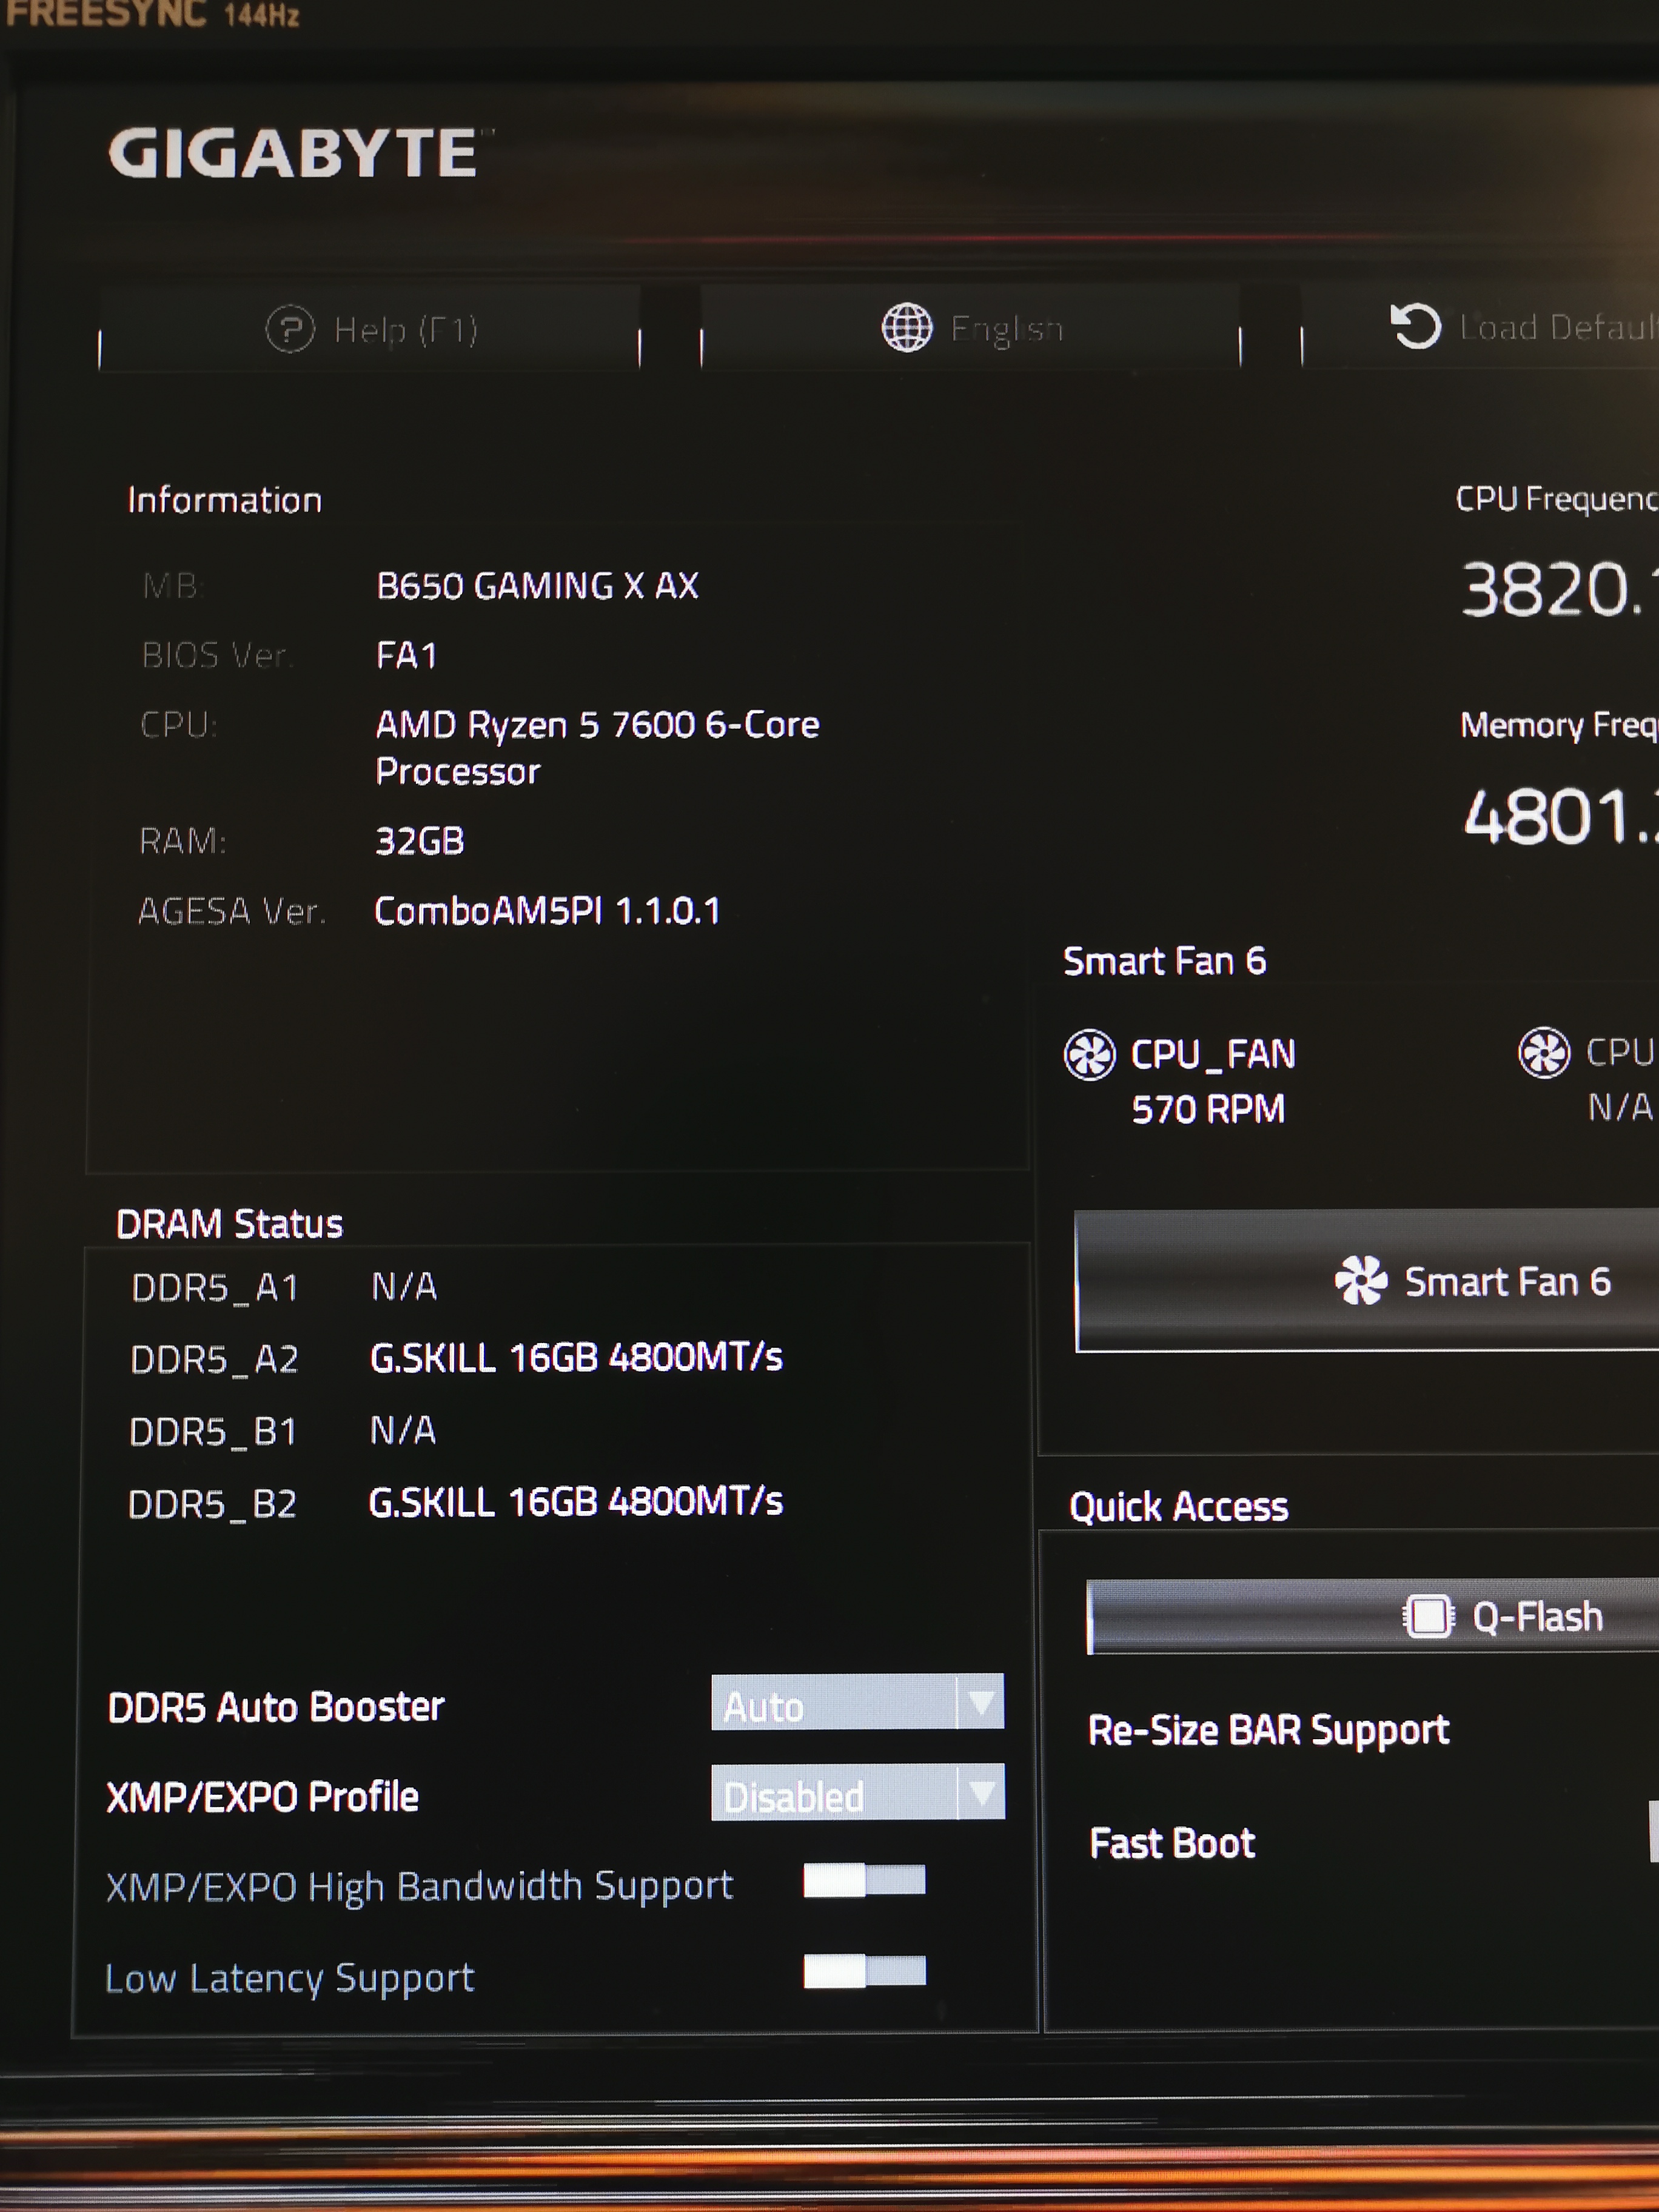Click the Help question mark icon

click(290, 328)
